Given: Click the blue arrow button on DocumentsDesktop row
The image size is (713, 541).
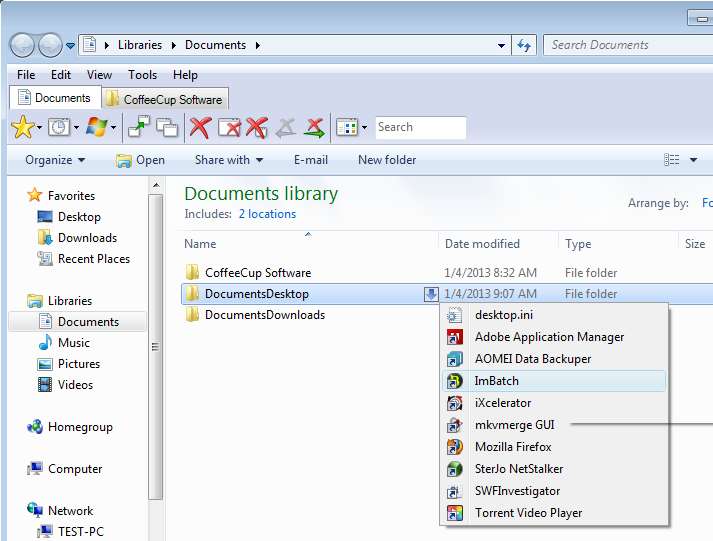Looking at the screenshot, I should (430, 294).
